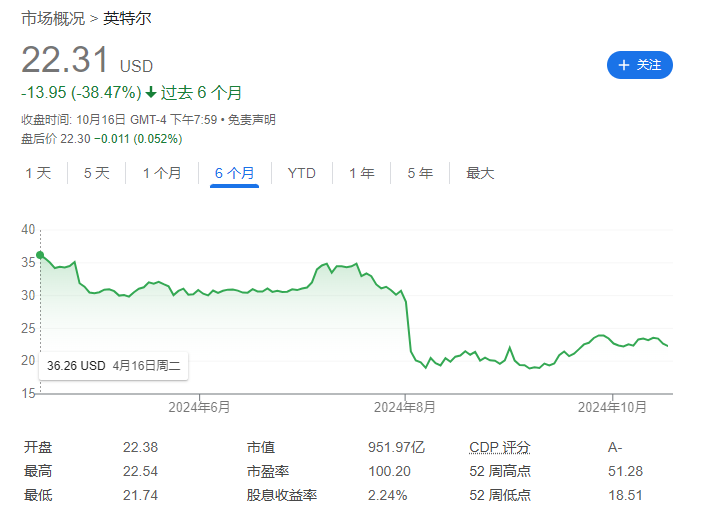The height and width of the screenshot is (510, 711).
Task: Click the 英特尔 breadcrumb text
Action: (x=127, y=19)
